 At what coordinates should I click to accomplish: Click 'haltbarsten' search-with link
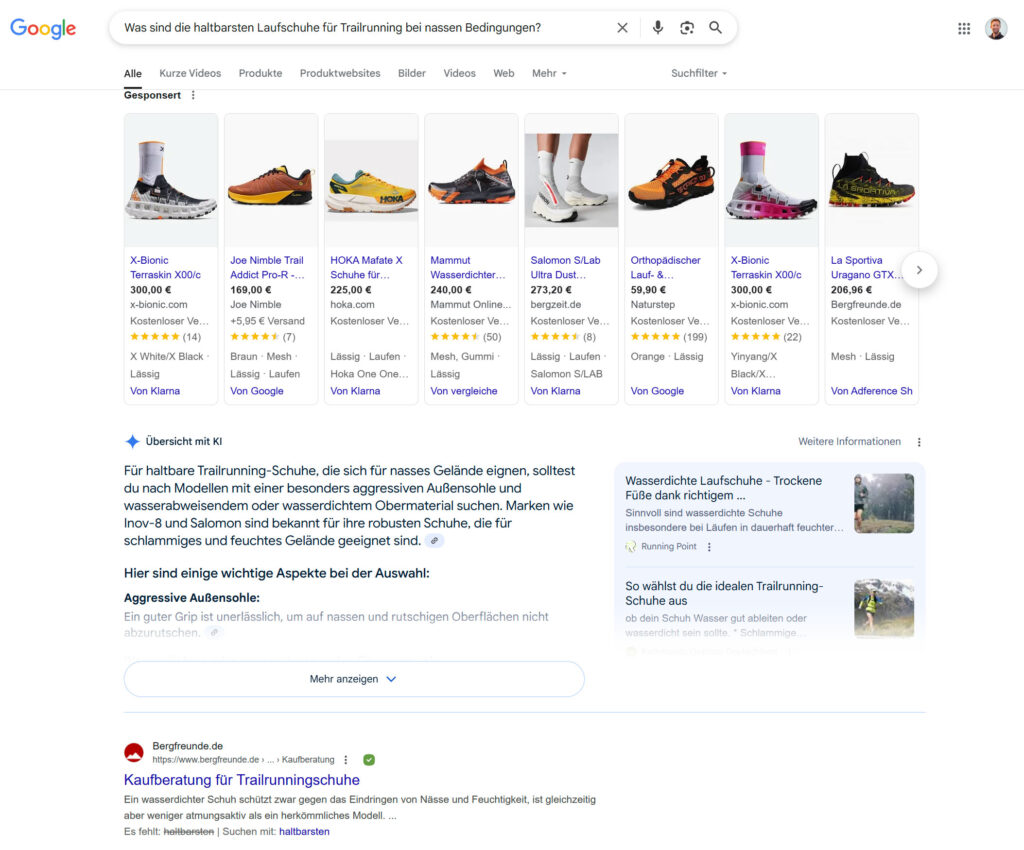click(x=304, y=832)
